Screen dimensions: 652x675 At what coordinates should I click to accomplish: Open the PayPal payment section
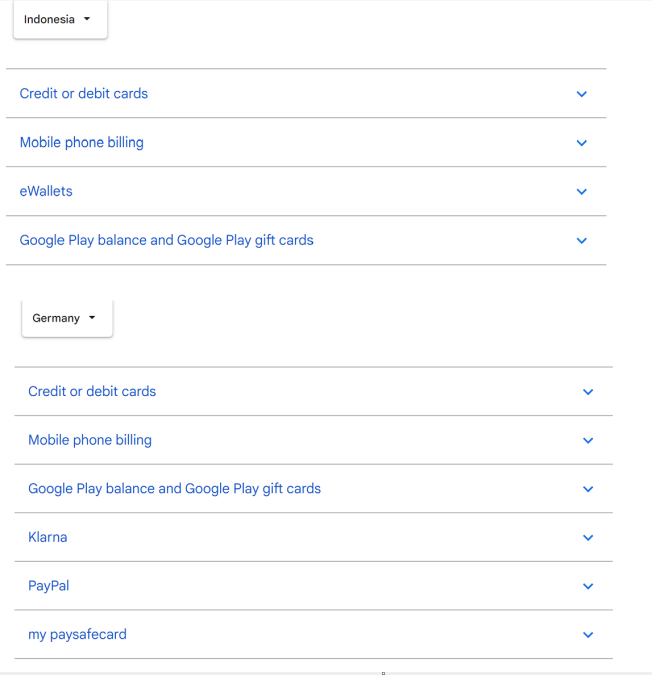pyautogui.click(x=49, y=586)
